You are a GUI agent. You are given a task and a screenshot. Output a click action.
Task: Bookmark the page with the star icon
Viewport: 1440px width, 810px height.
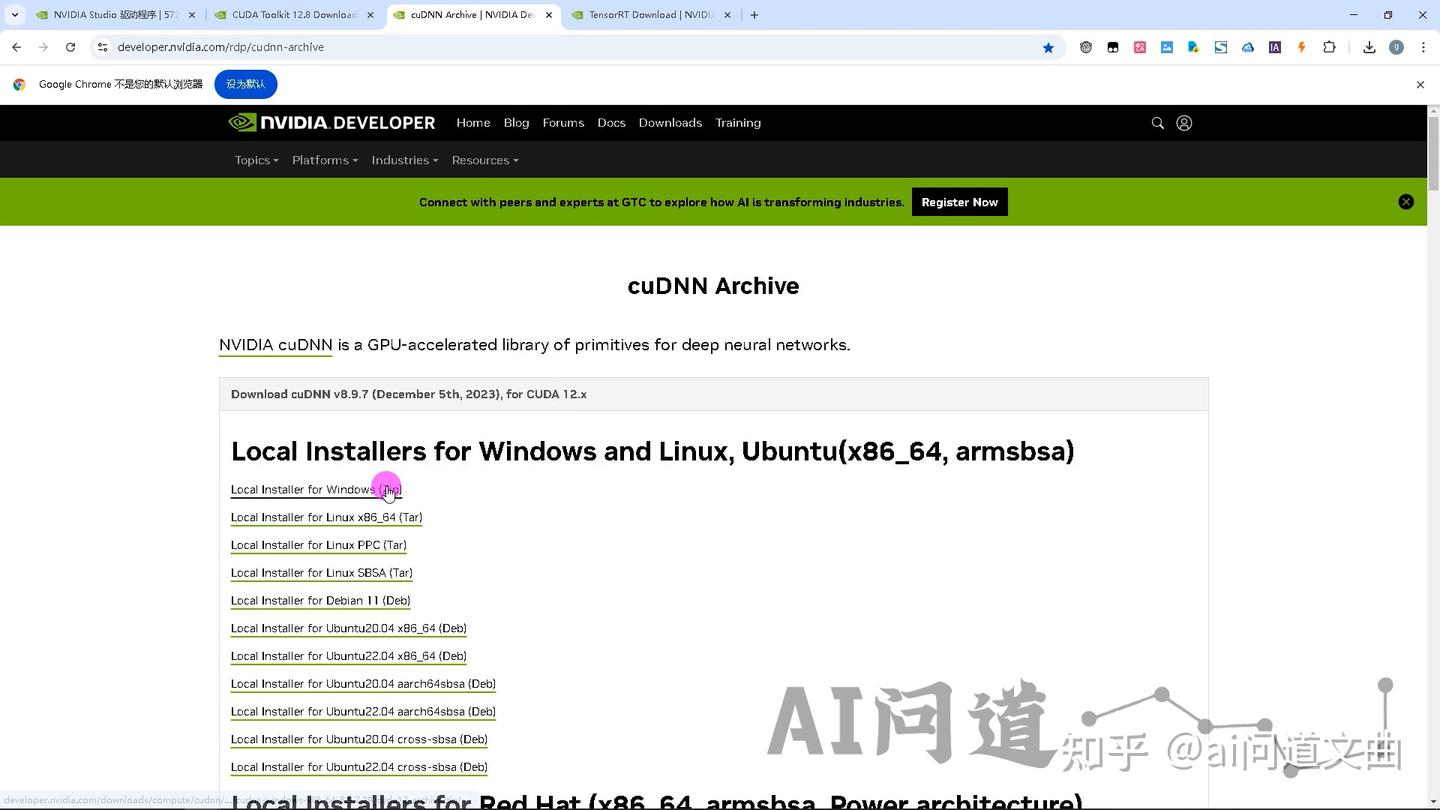point(1047,47)
